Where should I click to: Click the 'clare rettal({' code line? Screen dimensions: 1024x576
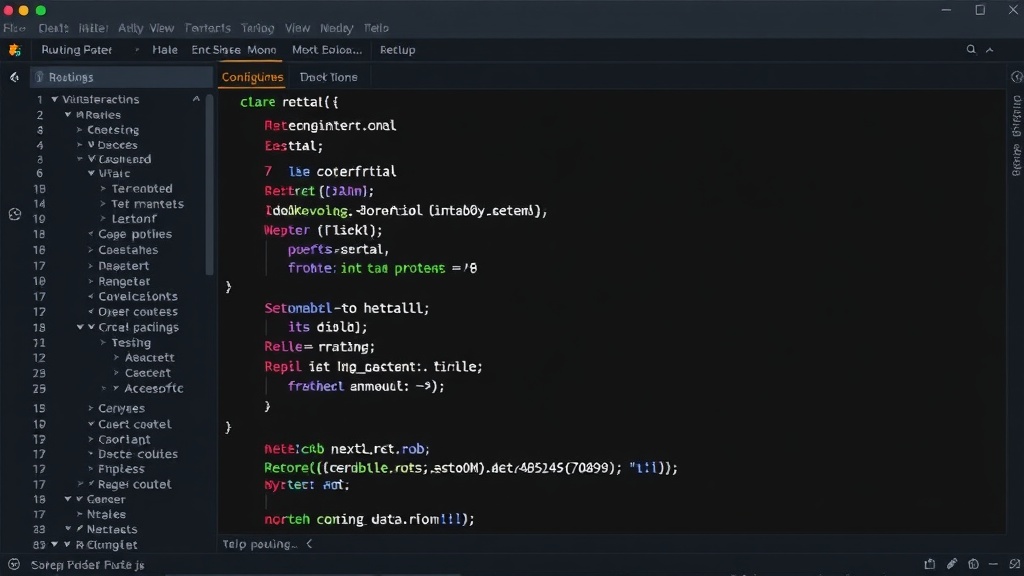[289, 102]
